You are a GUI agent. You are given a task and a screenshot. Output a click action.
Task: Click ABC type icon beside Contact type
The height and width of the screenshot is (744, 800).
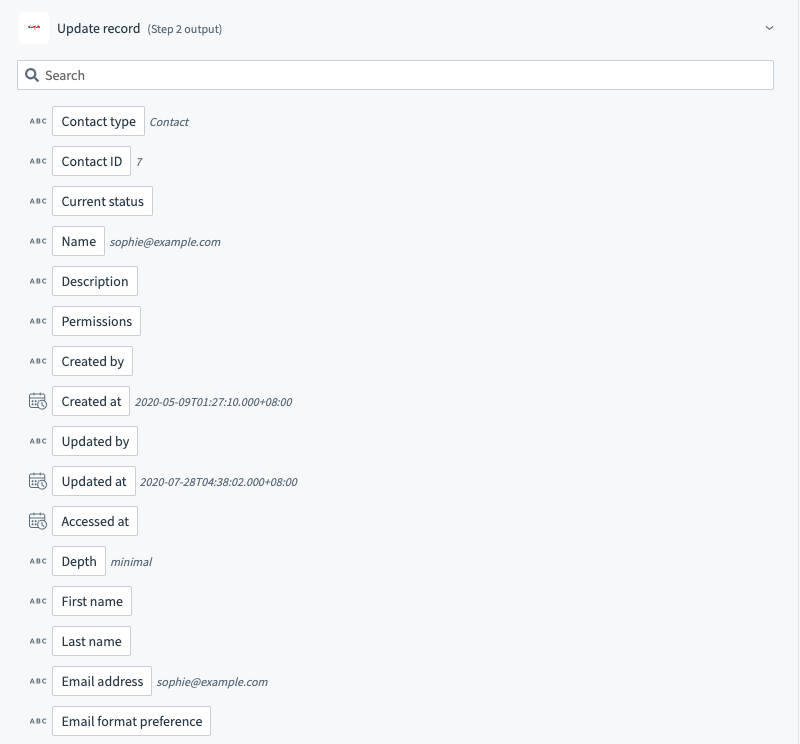coord(38,121)
